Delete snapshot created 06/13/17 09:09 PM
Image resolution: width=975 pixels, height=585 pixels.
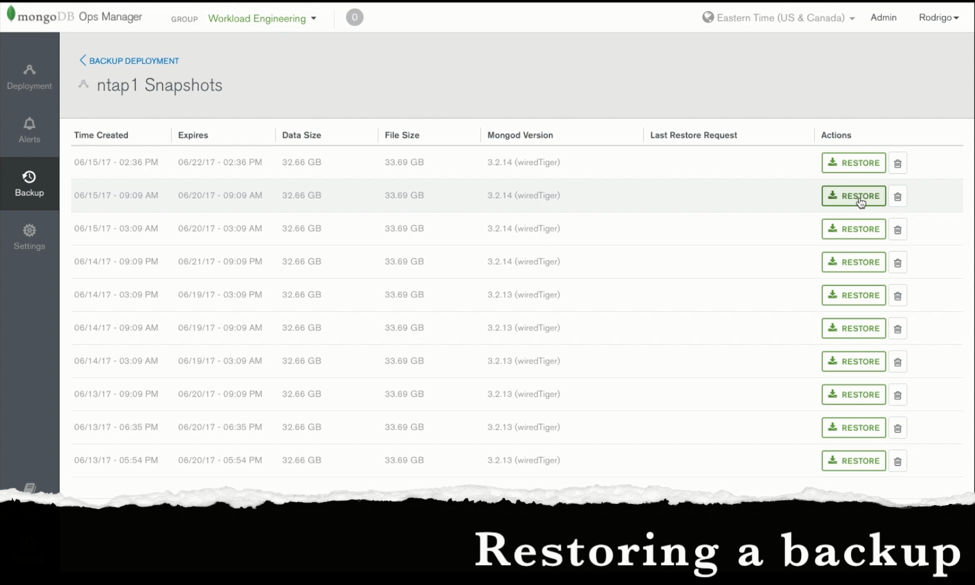(x=897, y=395)
